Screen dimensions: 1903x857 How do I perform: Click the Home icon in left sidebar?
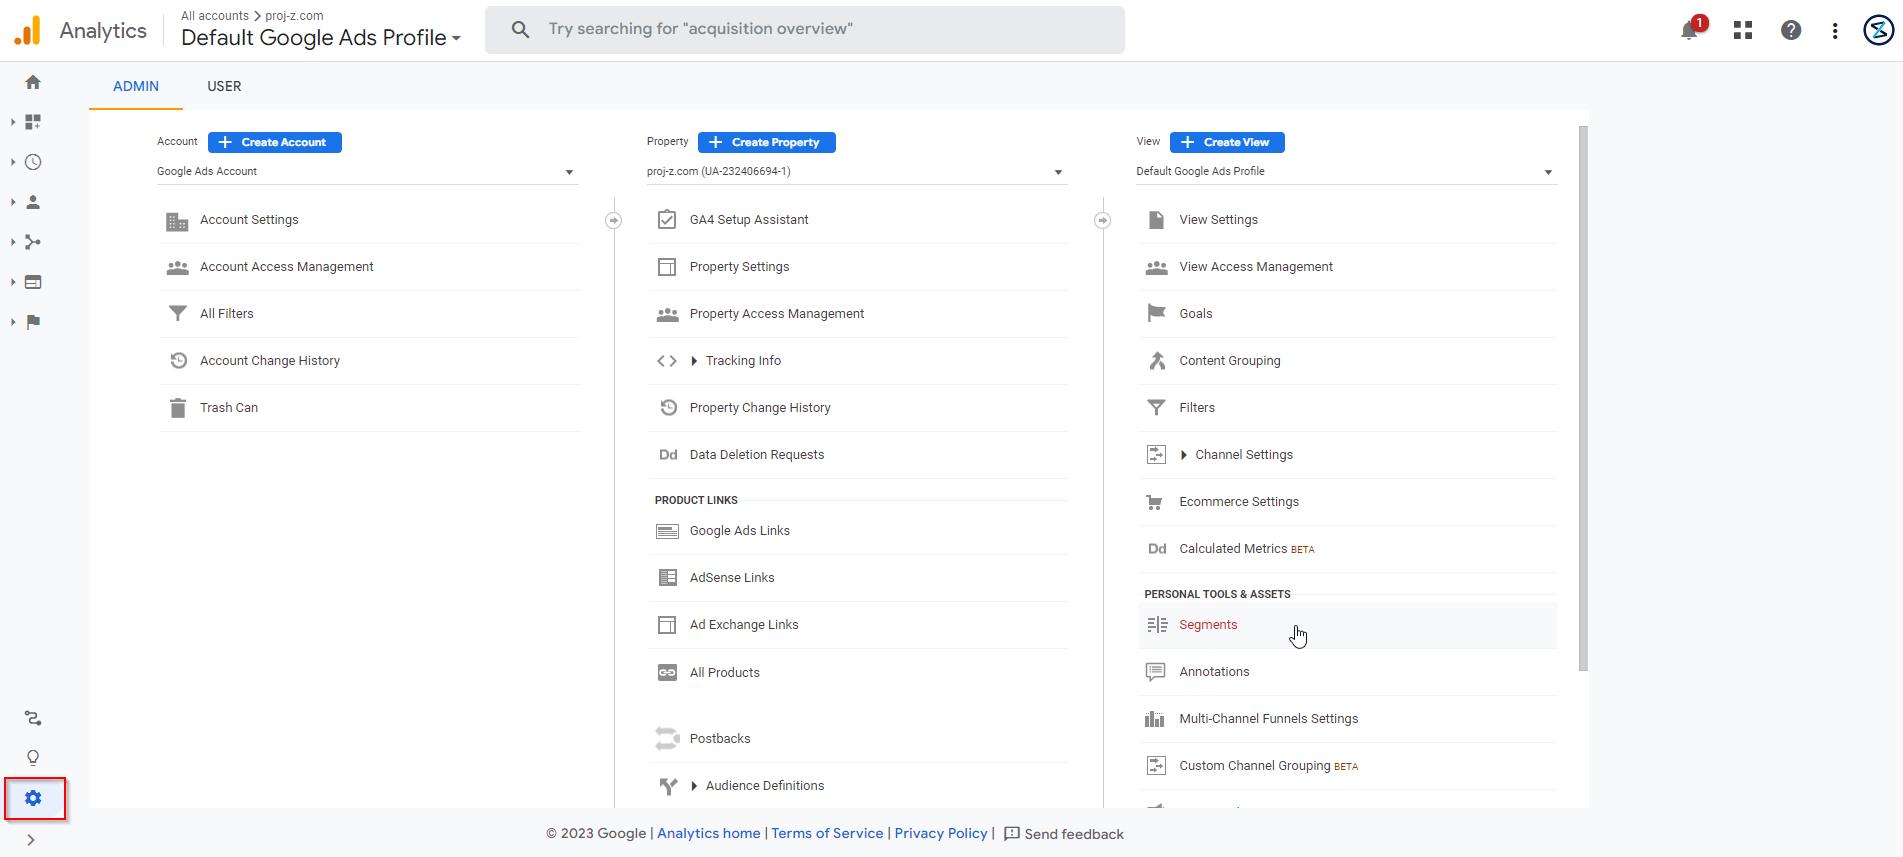point(33,82)
